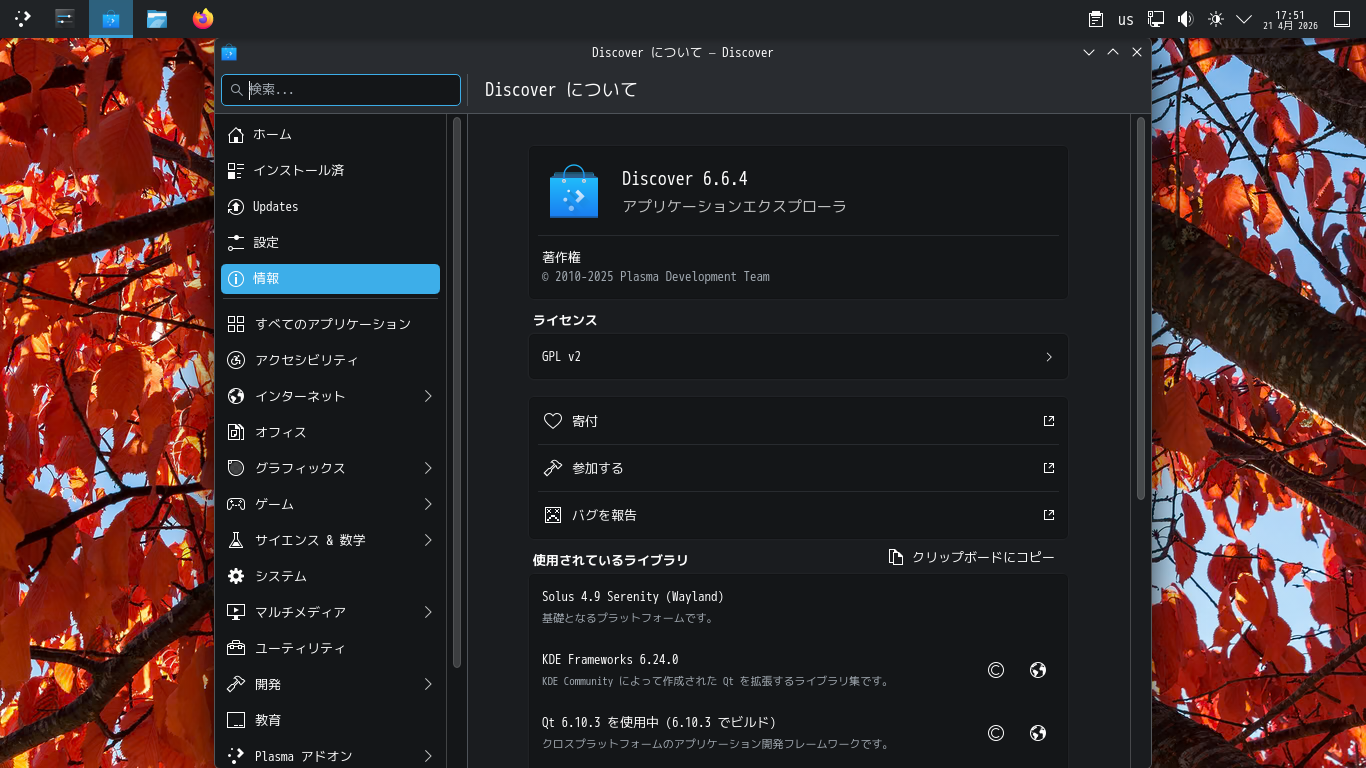Open the Updates page

330,207
